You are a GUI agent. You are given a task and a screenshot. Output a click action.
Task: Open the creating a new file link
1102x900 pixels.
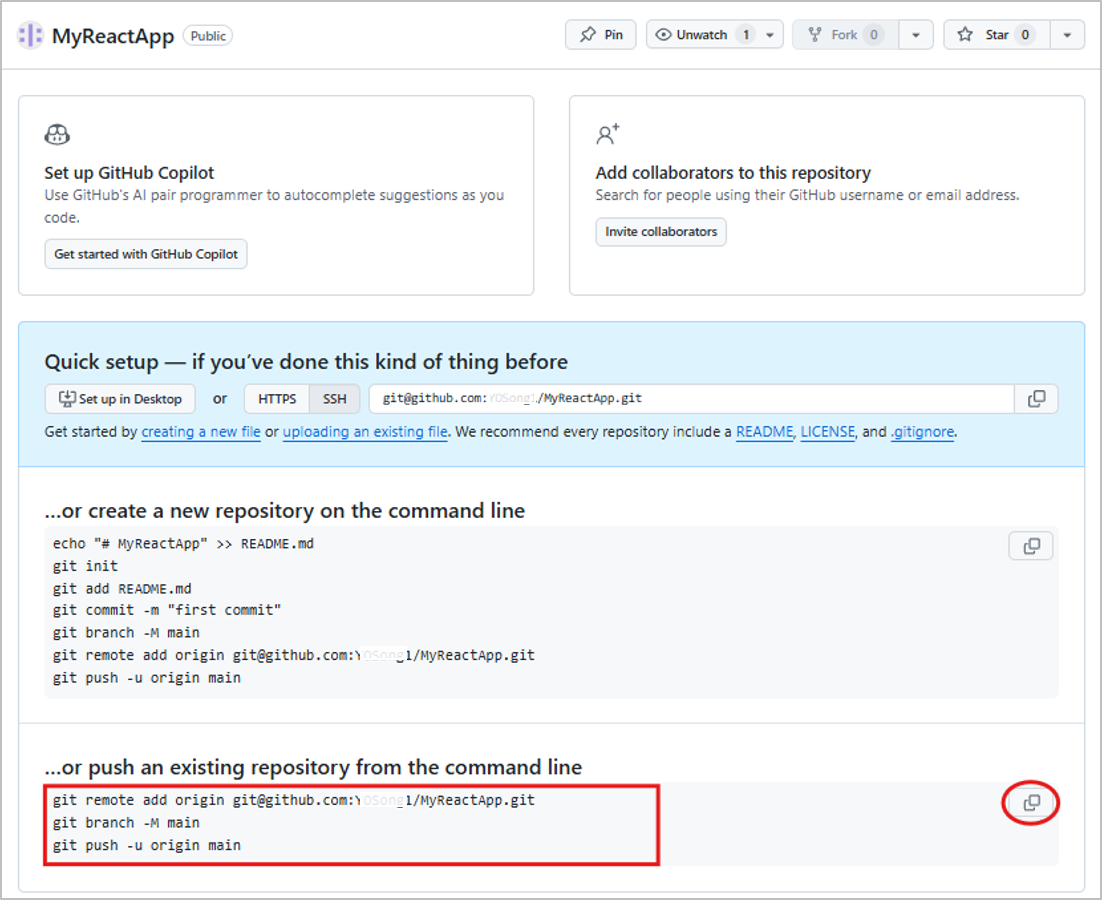click(x=201, y=431)
